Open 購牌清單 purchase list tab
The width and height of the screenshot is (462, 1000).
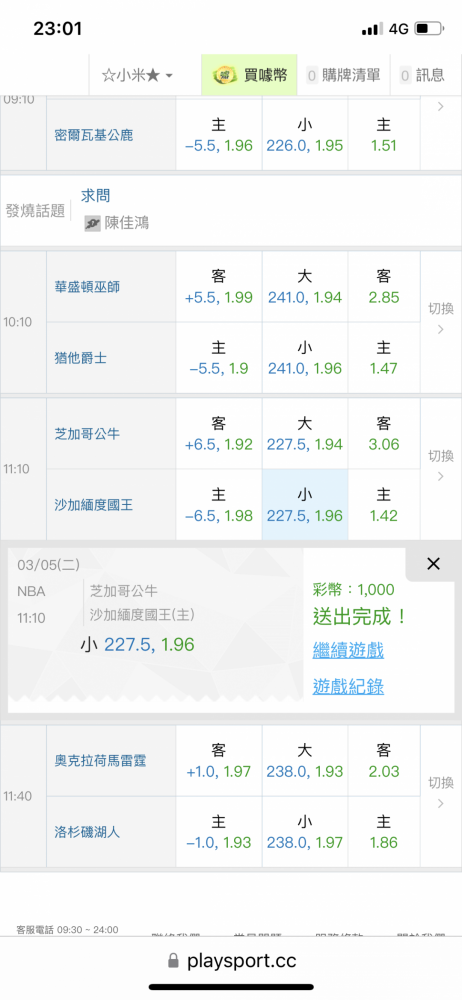[343, 75]
